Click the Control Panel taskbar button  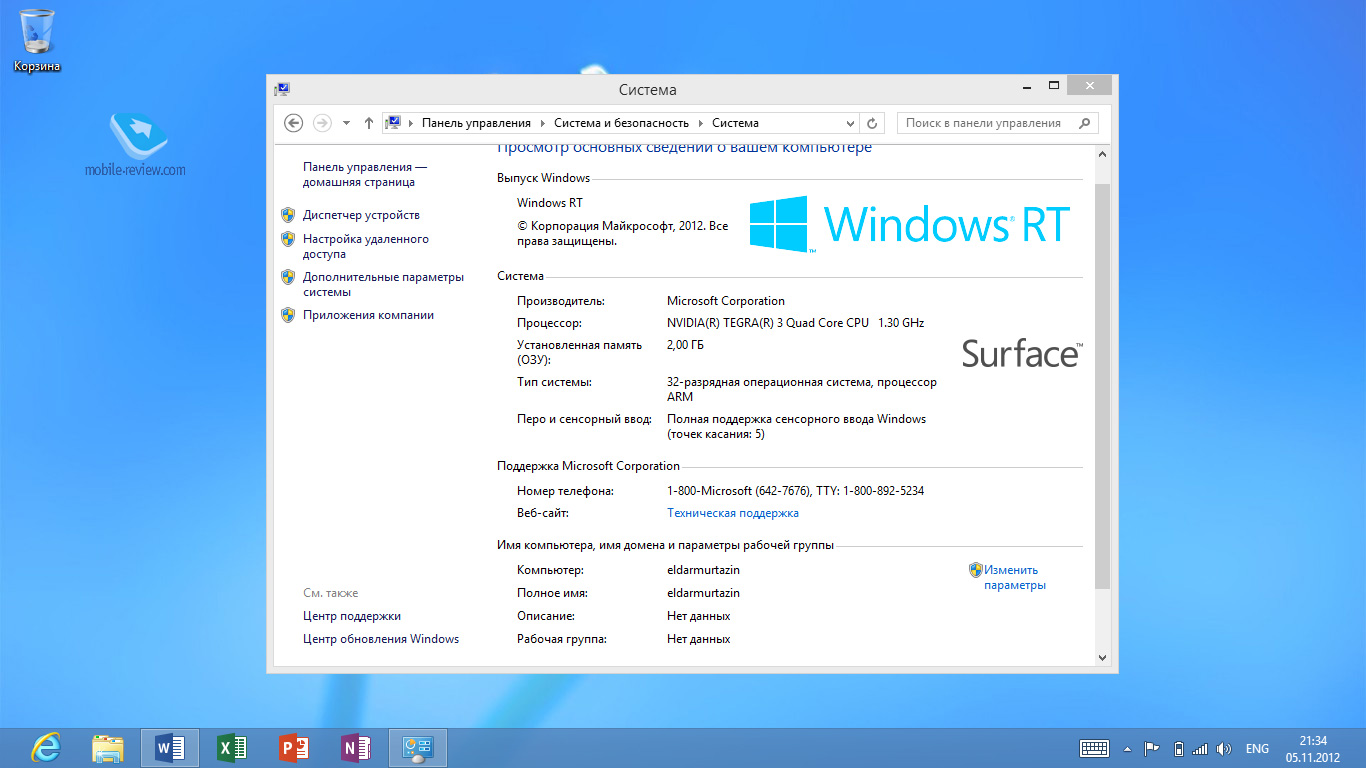[x=417, y=748]
